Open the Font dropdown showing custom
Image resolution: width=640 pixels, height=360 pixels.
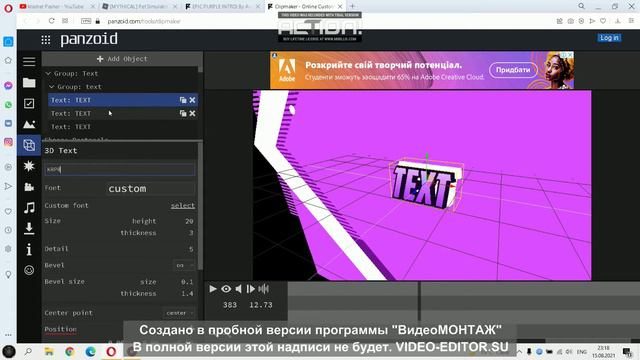point(151,189)
